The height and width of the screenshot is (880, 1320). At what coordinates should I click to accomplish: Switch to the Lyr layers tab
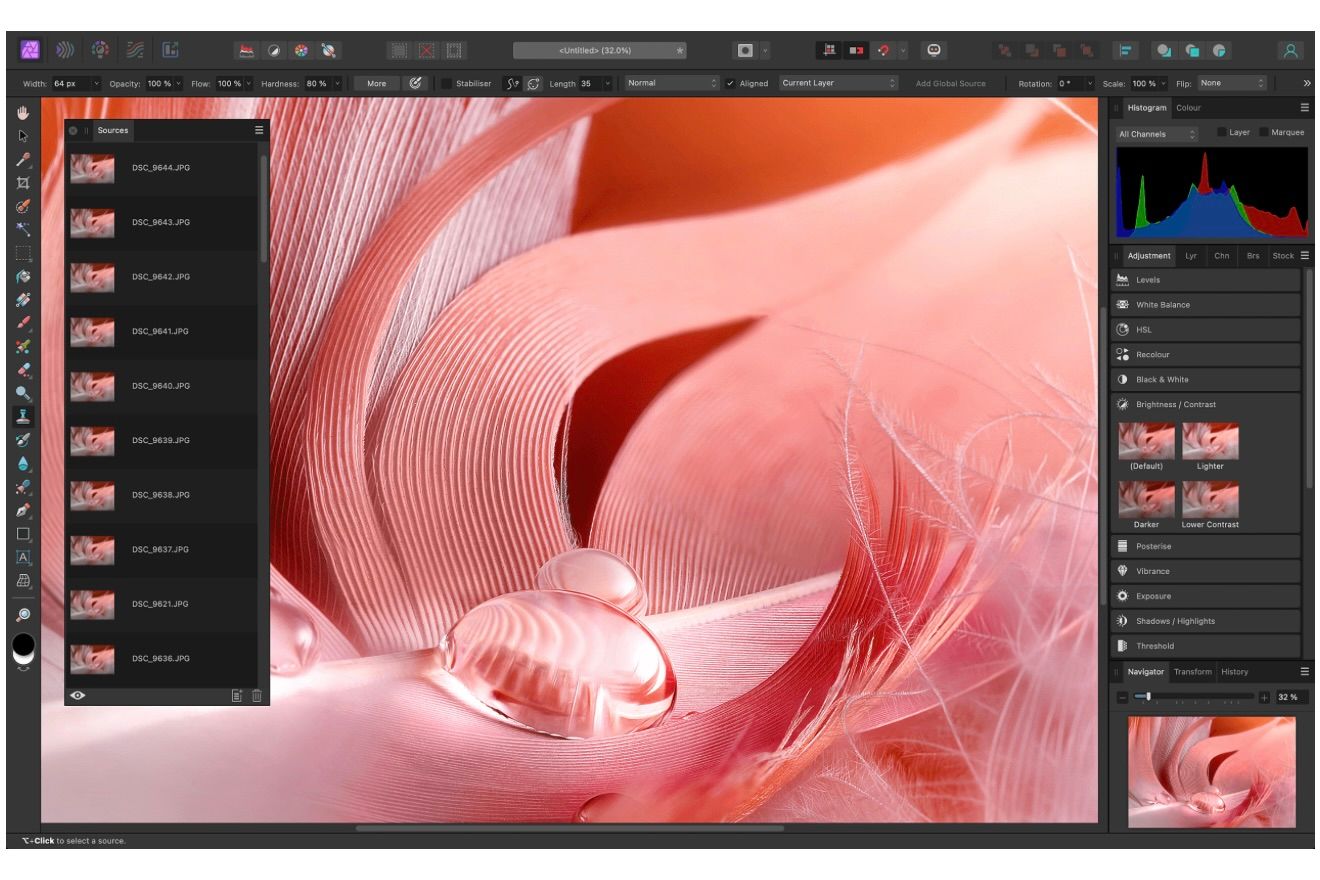click(1190, 256)
